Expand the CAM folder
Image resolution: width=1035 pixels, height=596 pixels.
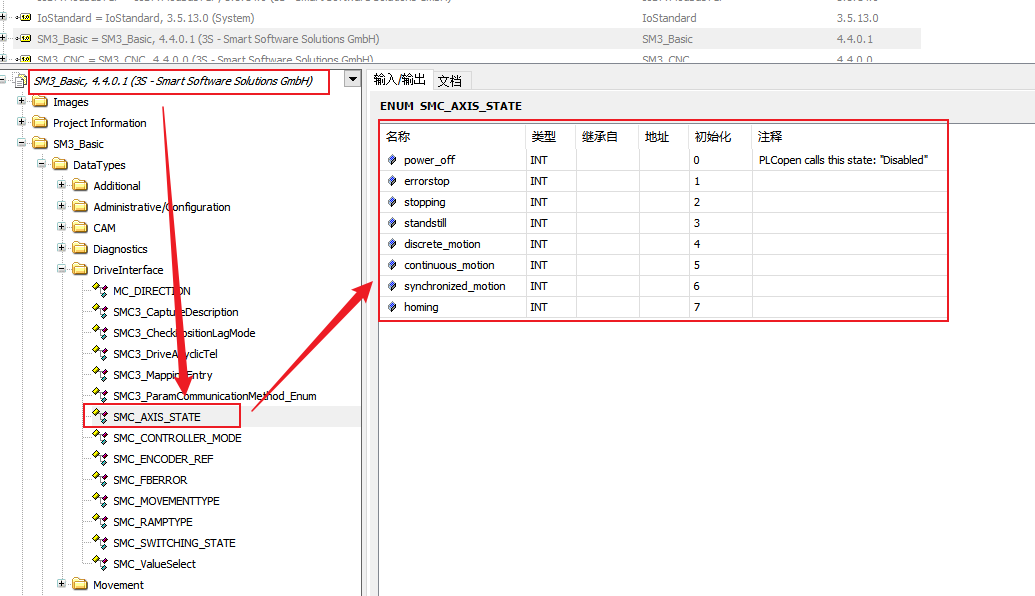62,228
